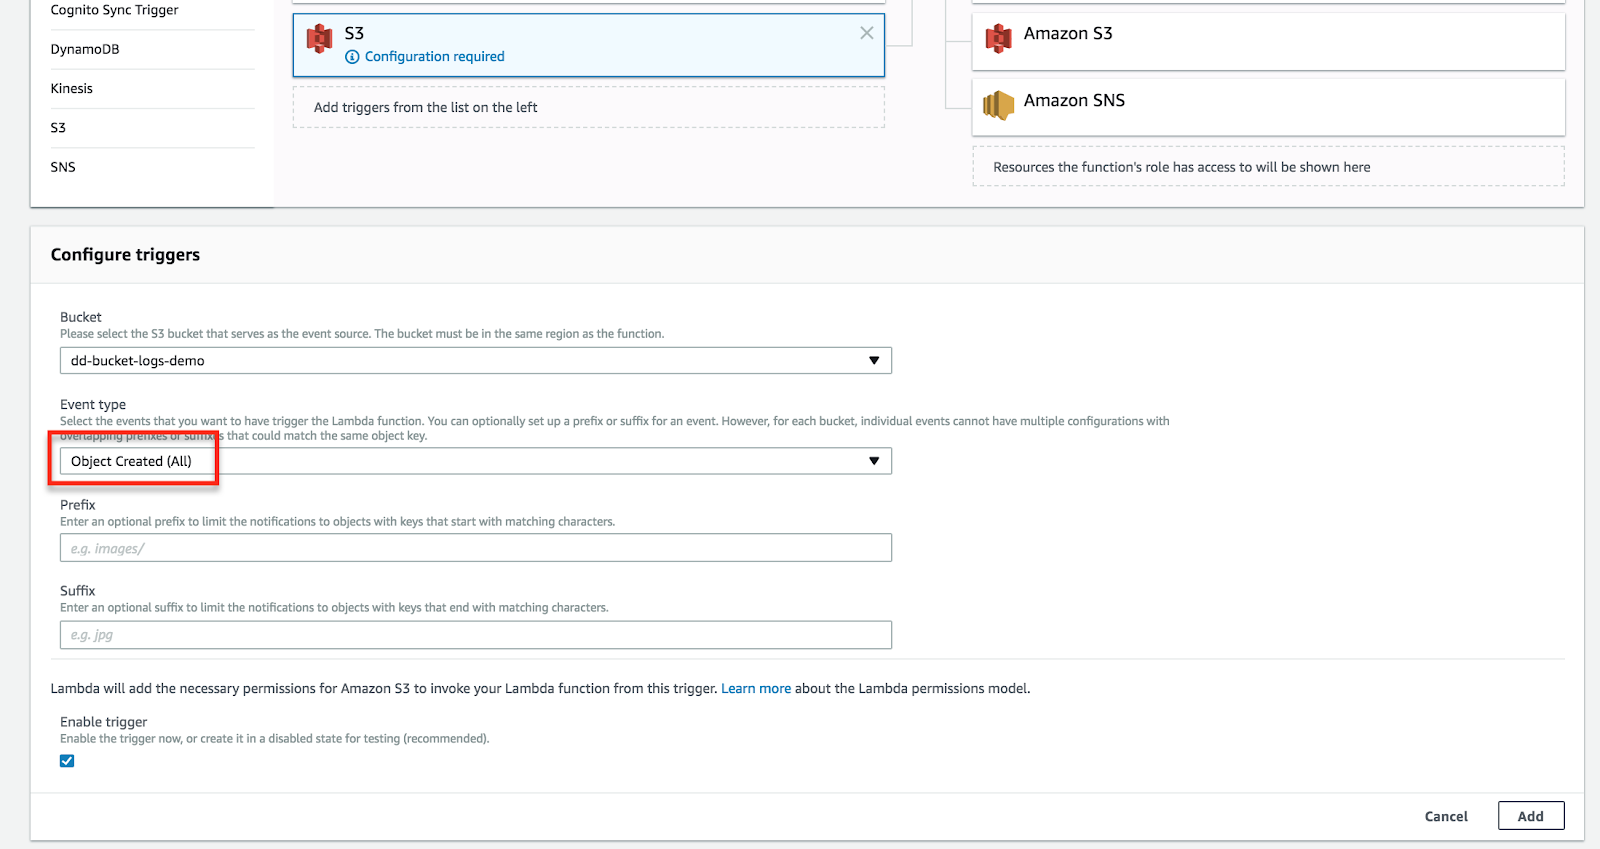Pick Kinesis from the triggers list
Viewport: 1600px width, 849px height.
[72, 88]
